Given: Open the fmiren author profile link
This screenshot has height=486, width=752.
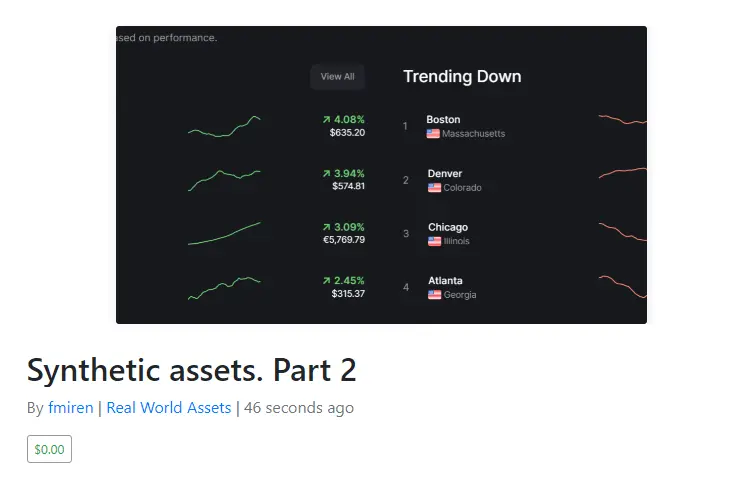Looking at the screenshot, I should coord(71,407).
